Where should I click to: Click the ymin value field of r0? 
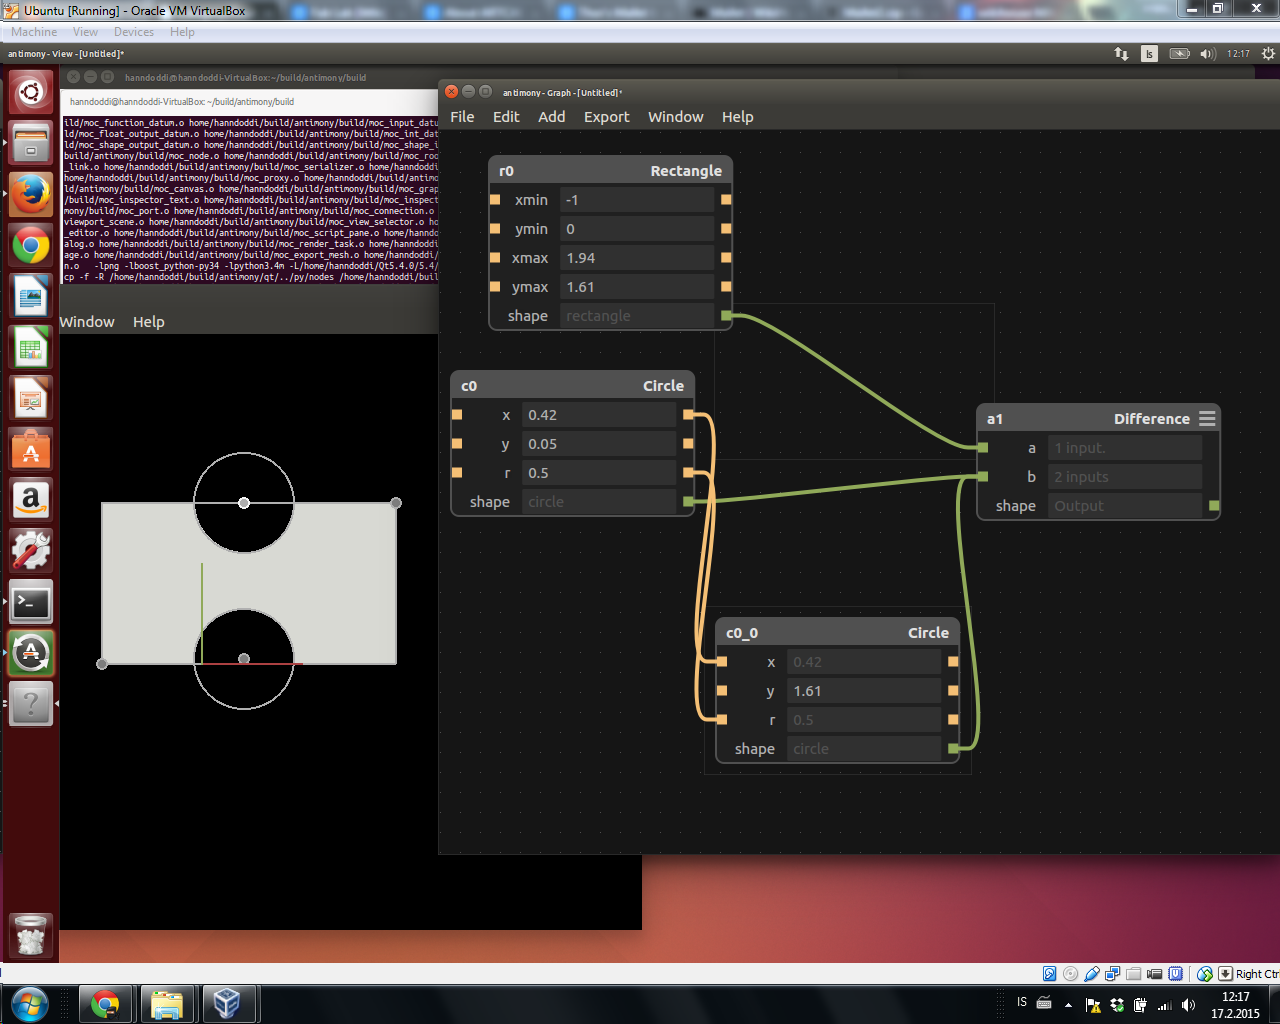pyautogui.click(x=636, y=229)
